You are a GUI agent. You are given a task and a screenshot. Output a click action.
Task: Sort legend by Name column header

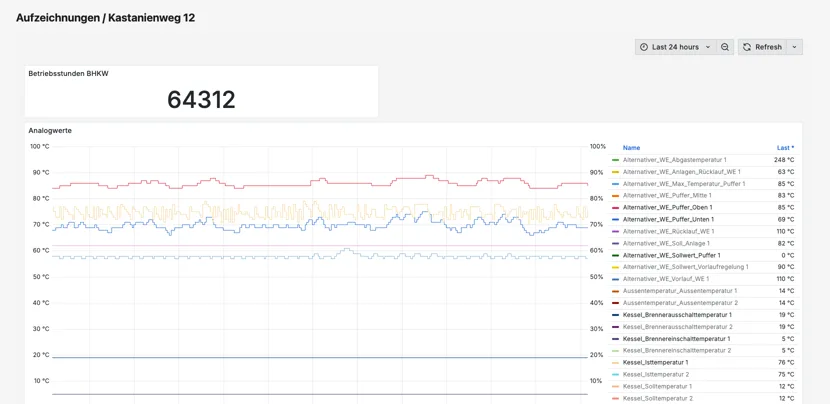631,148
